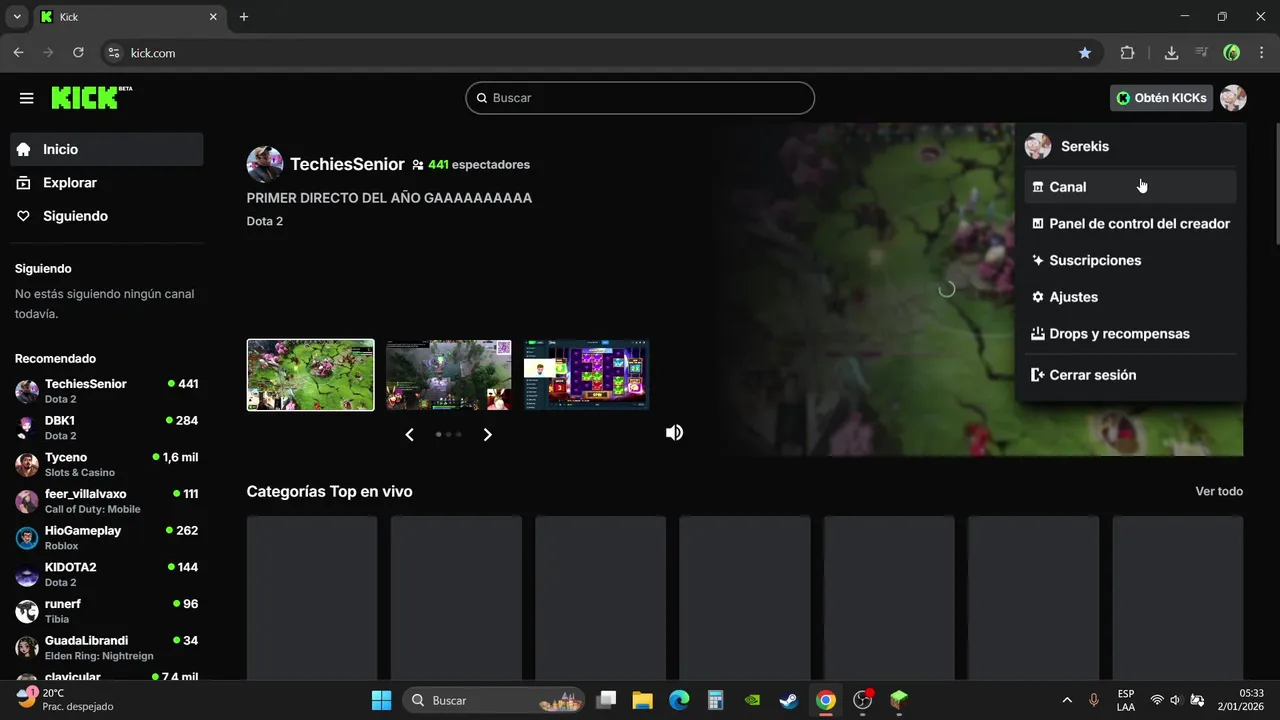Click Serekis username in user menu
Screen dimensions: 1280x720
(1085, 146)
